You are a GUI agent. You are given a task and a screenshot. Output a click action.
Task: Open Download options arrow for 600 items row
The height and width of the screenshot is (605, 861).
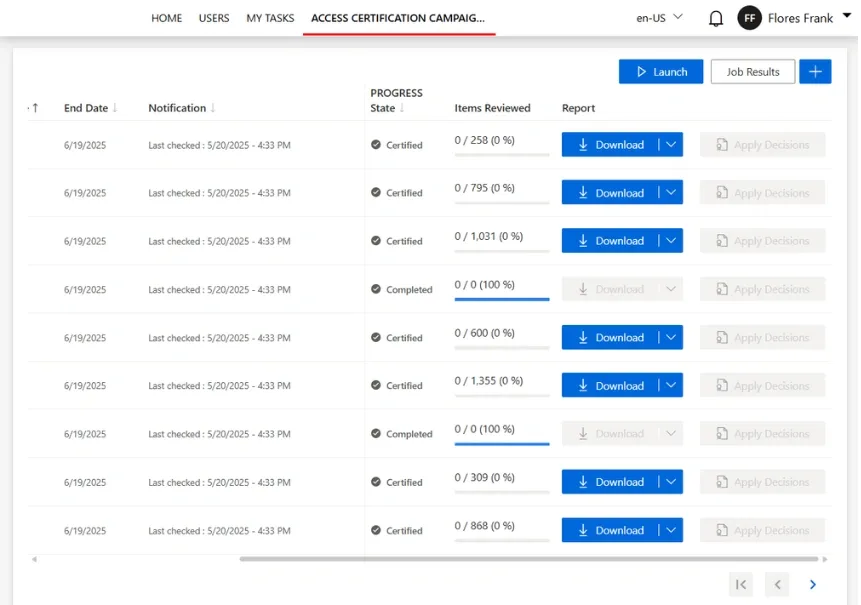(673, 338)
